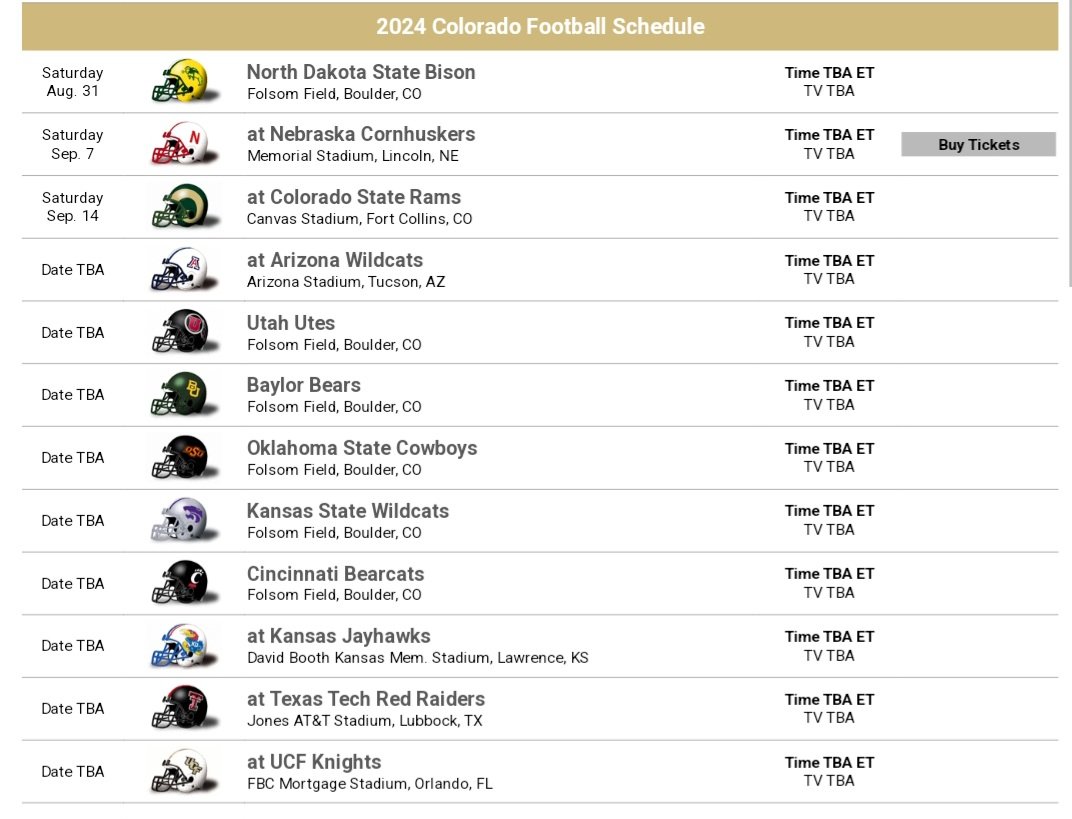Click the at Kansas Jayhawks link

[338, 636]
